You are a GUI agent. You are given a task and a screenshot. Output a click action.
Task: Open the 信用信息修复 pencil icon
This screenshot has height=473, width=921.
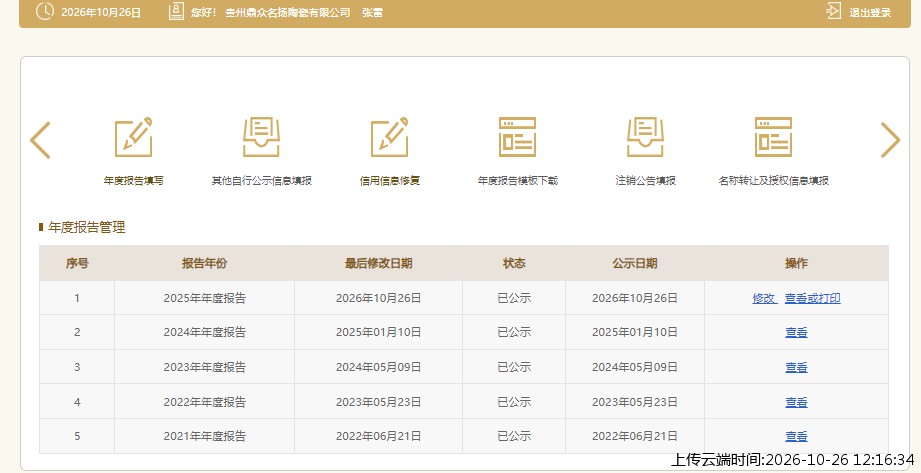(x=389, y=137)
